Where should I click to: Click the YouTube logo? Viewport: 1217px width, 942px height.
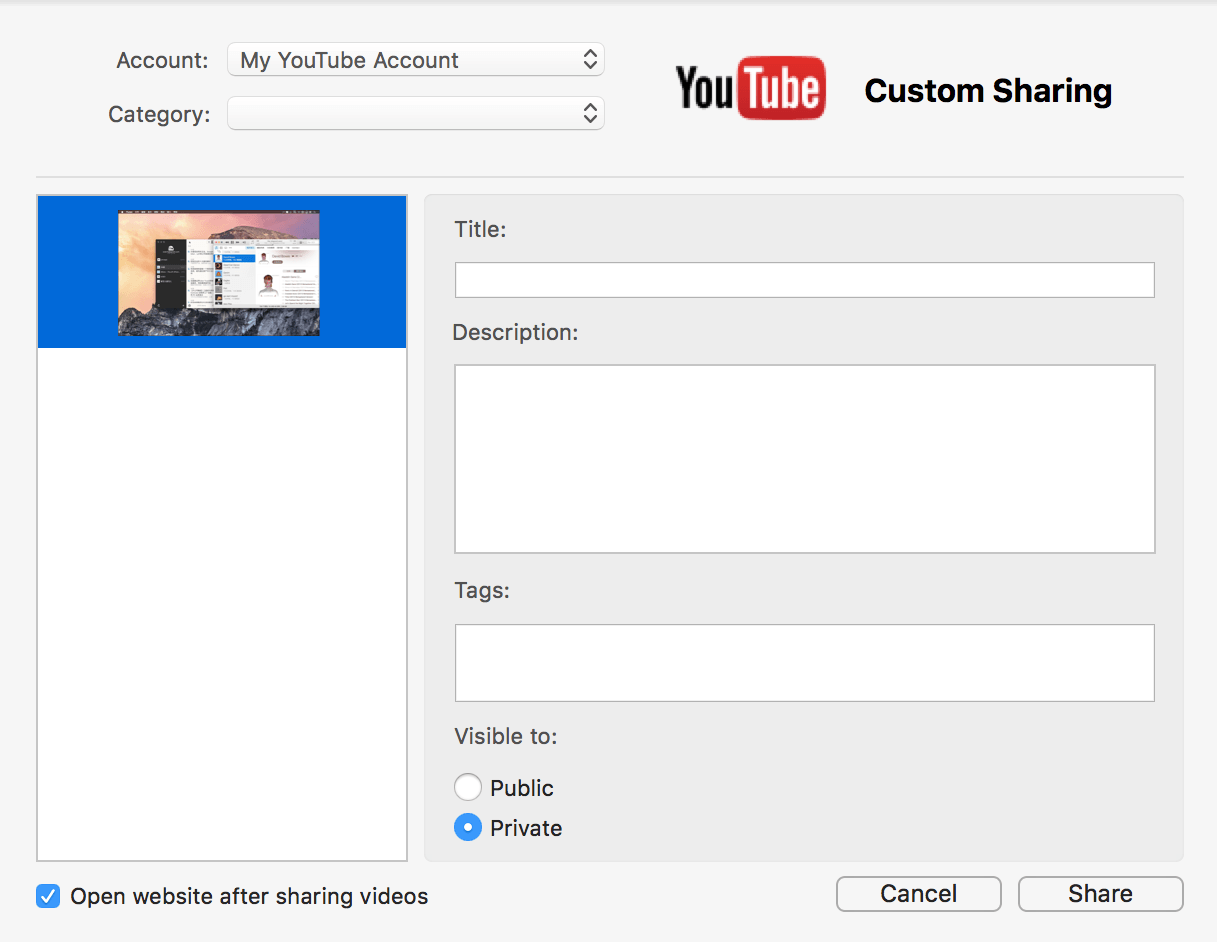pos(751,88)
